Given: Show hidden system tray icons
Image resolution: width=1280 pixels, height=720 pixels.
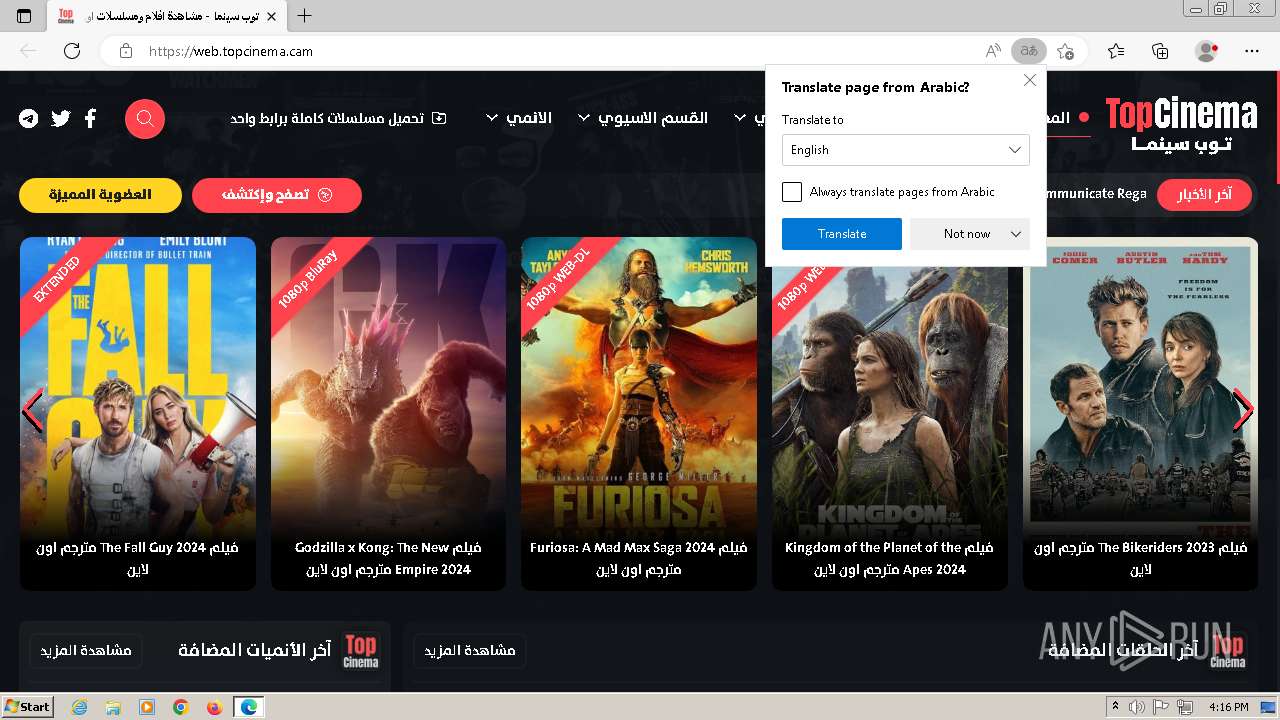Looking at the screenshot, I should [1115, 707].
